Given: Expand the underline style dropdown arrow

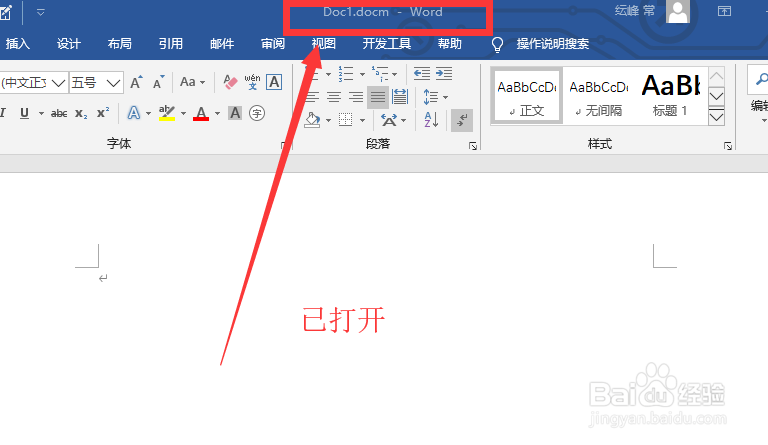Looking at the screenshot, I should tap(41, 114).
